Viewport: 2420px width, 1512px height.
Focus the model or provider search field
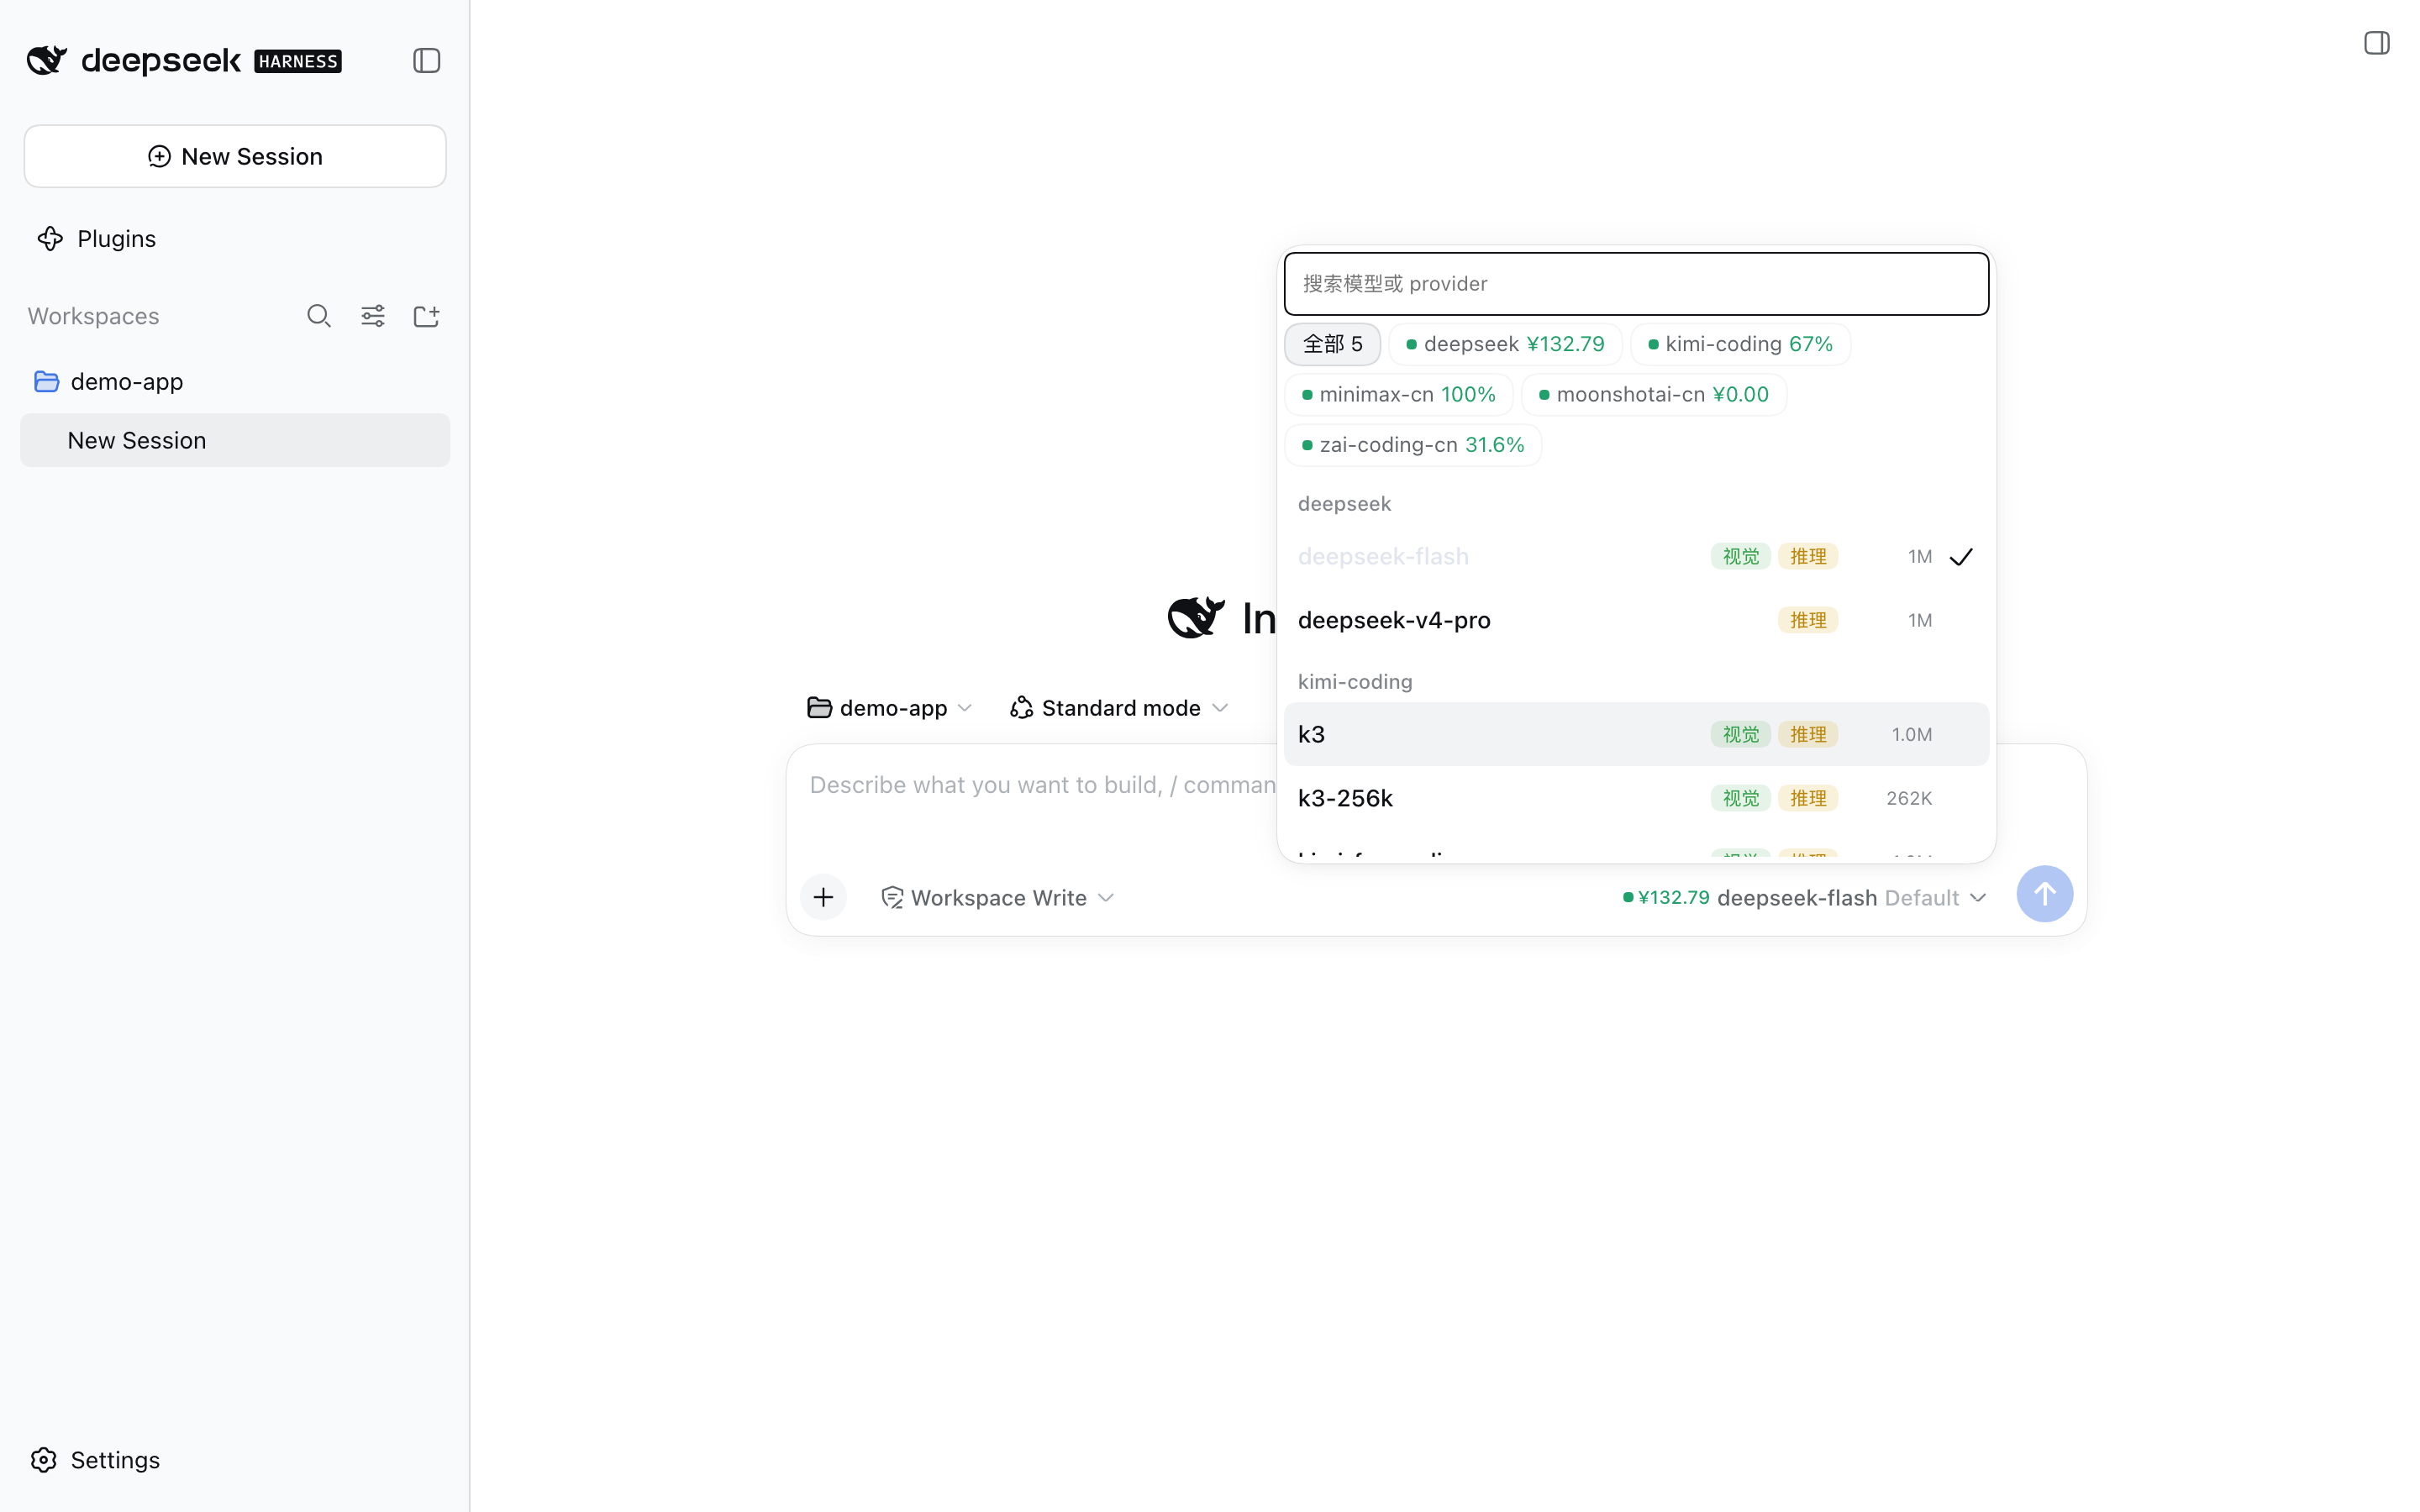tap(1636, 284)
